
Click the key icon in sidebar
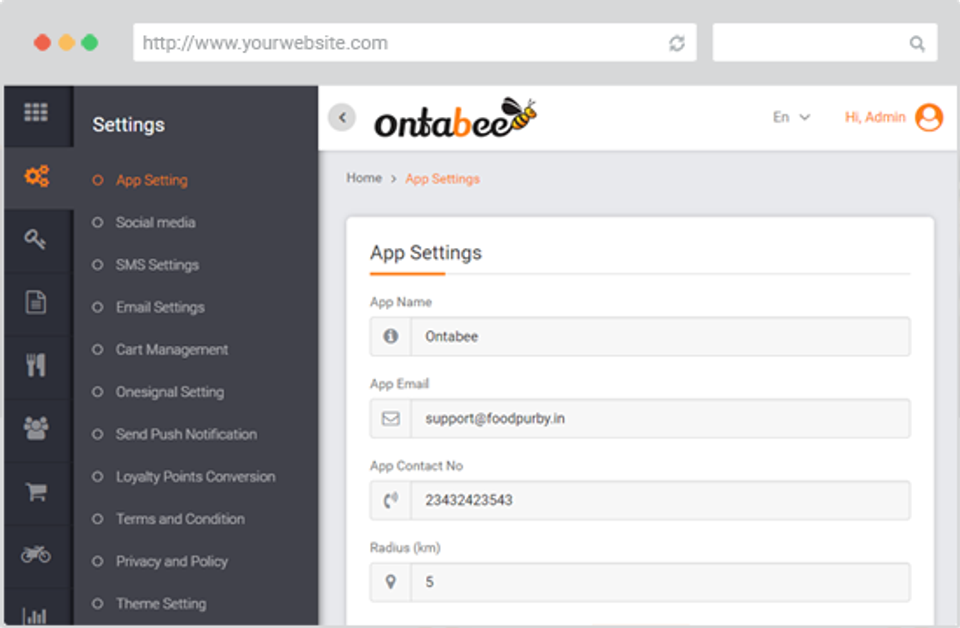point(37,239)
